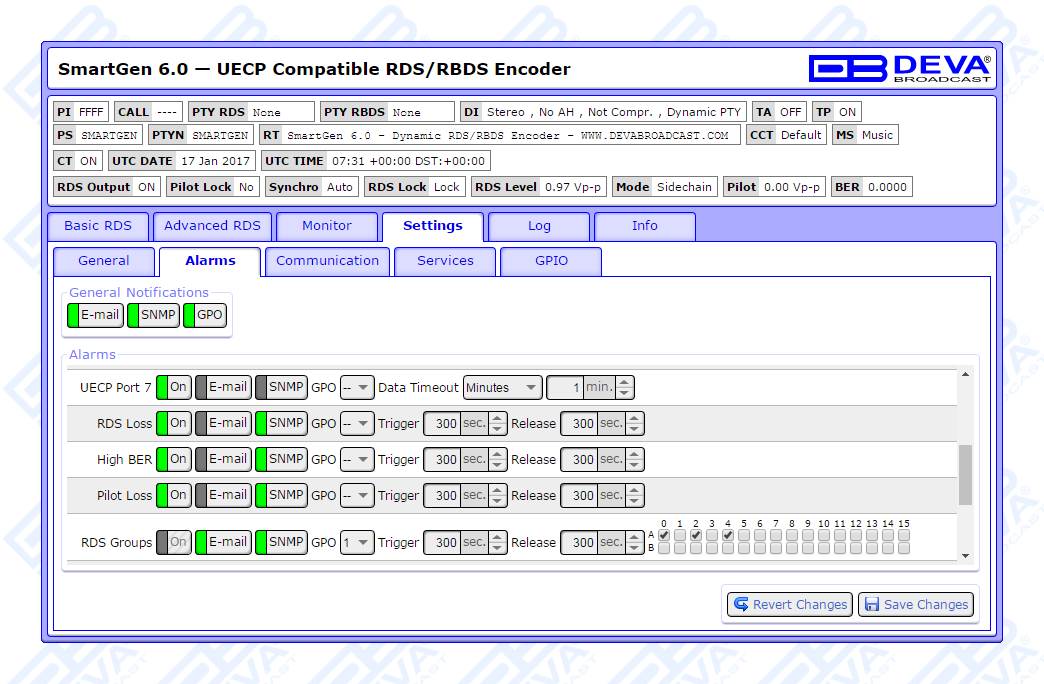Open the Data Timeout Minutes dropdown
Screen dimensions: 1044x684
pyautogui.click(x=502, y=387)
